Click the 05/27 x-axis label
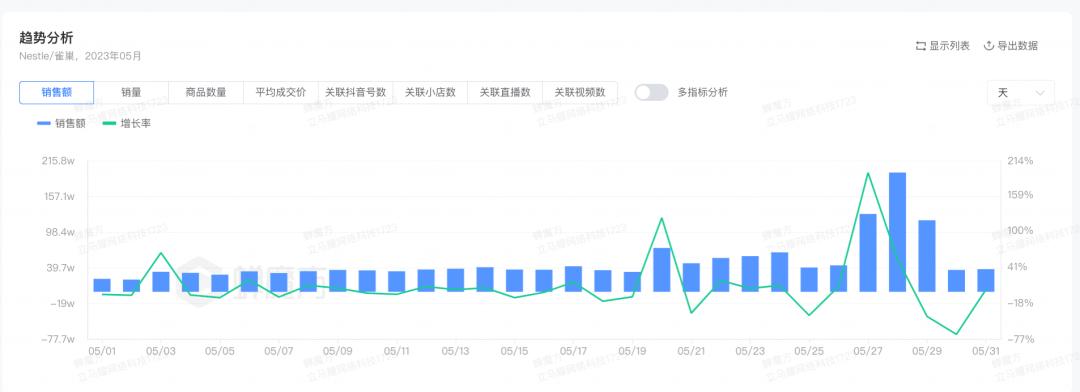 pyautogui.click(x=868, y=351)
